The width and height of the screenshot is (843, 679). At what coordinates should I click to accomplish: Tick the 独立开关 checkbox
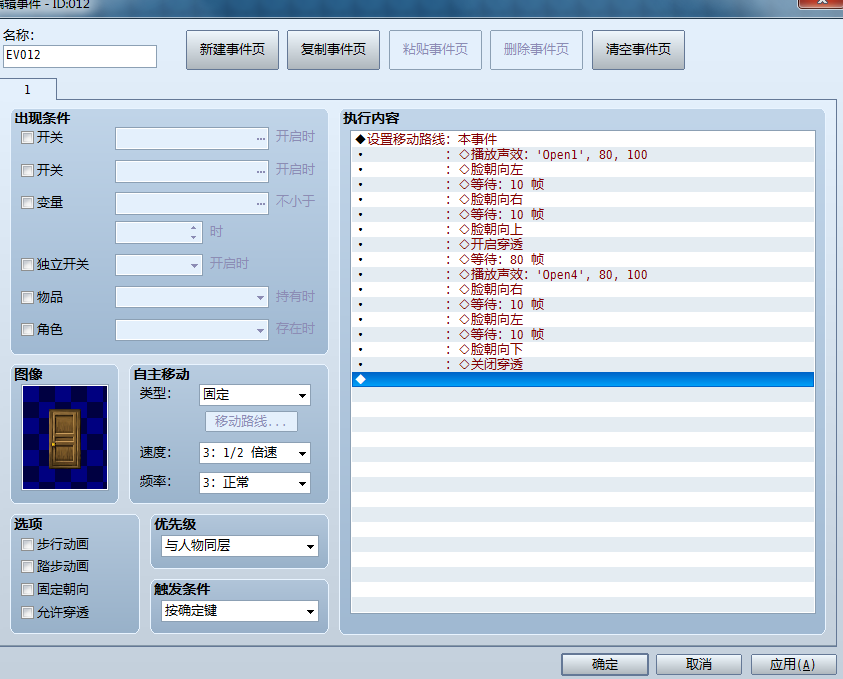pos(27,265)
